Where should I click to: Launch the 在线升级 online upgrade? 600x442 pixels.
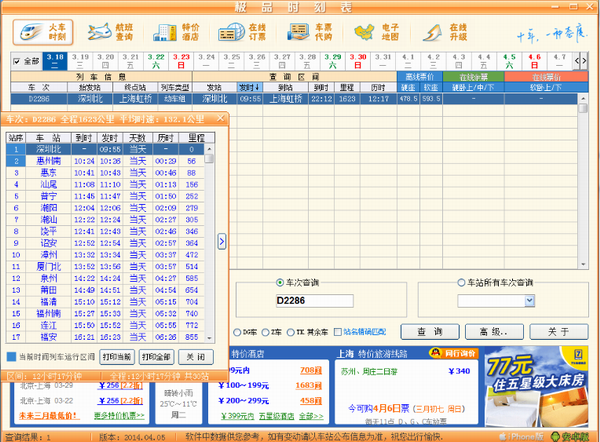click(x=445, y=32)
